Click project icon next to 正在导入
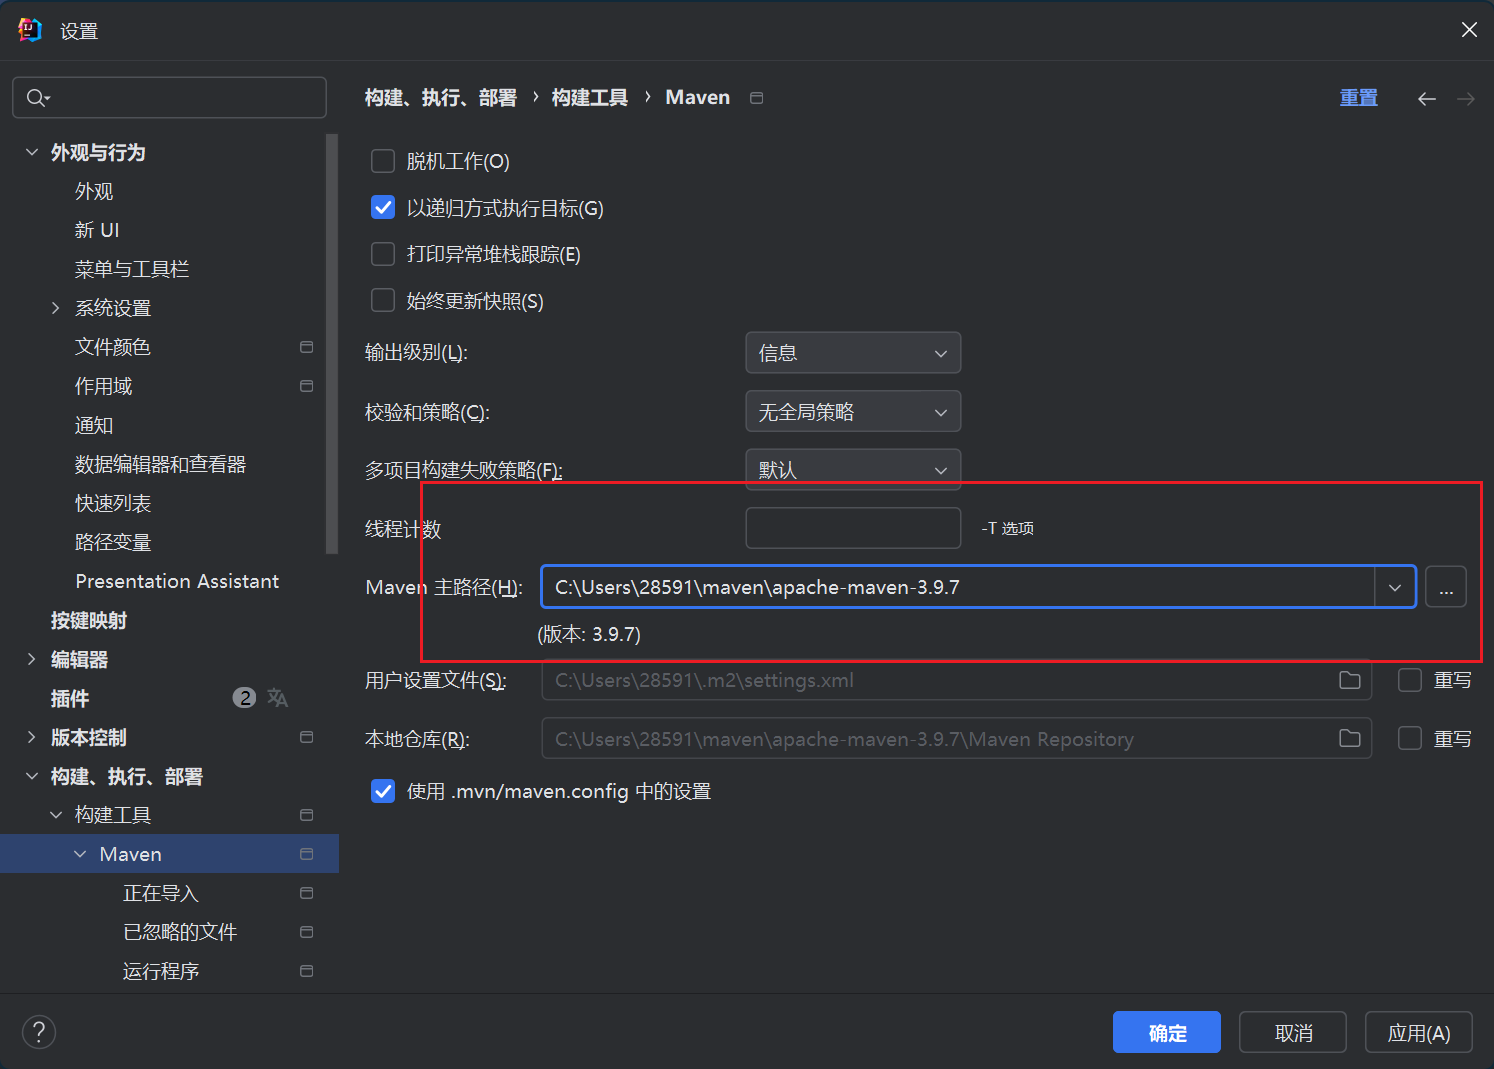Viewport: 1494px width, 1069px height. click(x=307, y=893)
